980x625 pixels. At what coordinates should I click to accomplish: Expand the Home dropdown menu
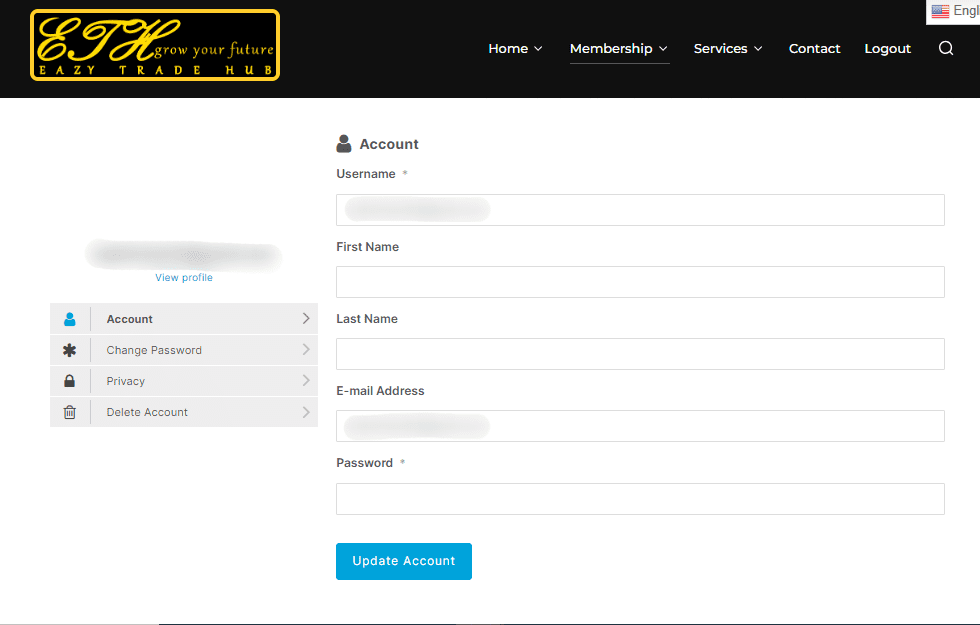(x=515, y=48)
